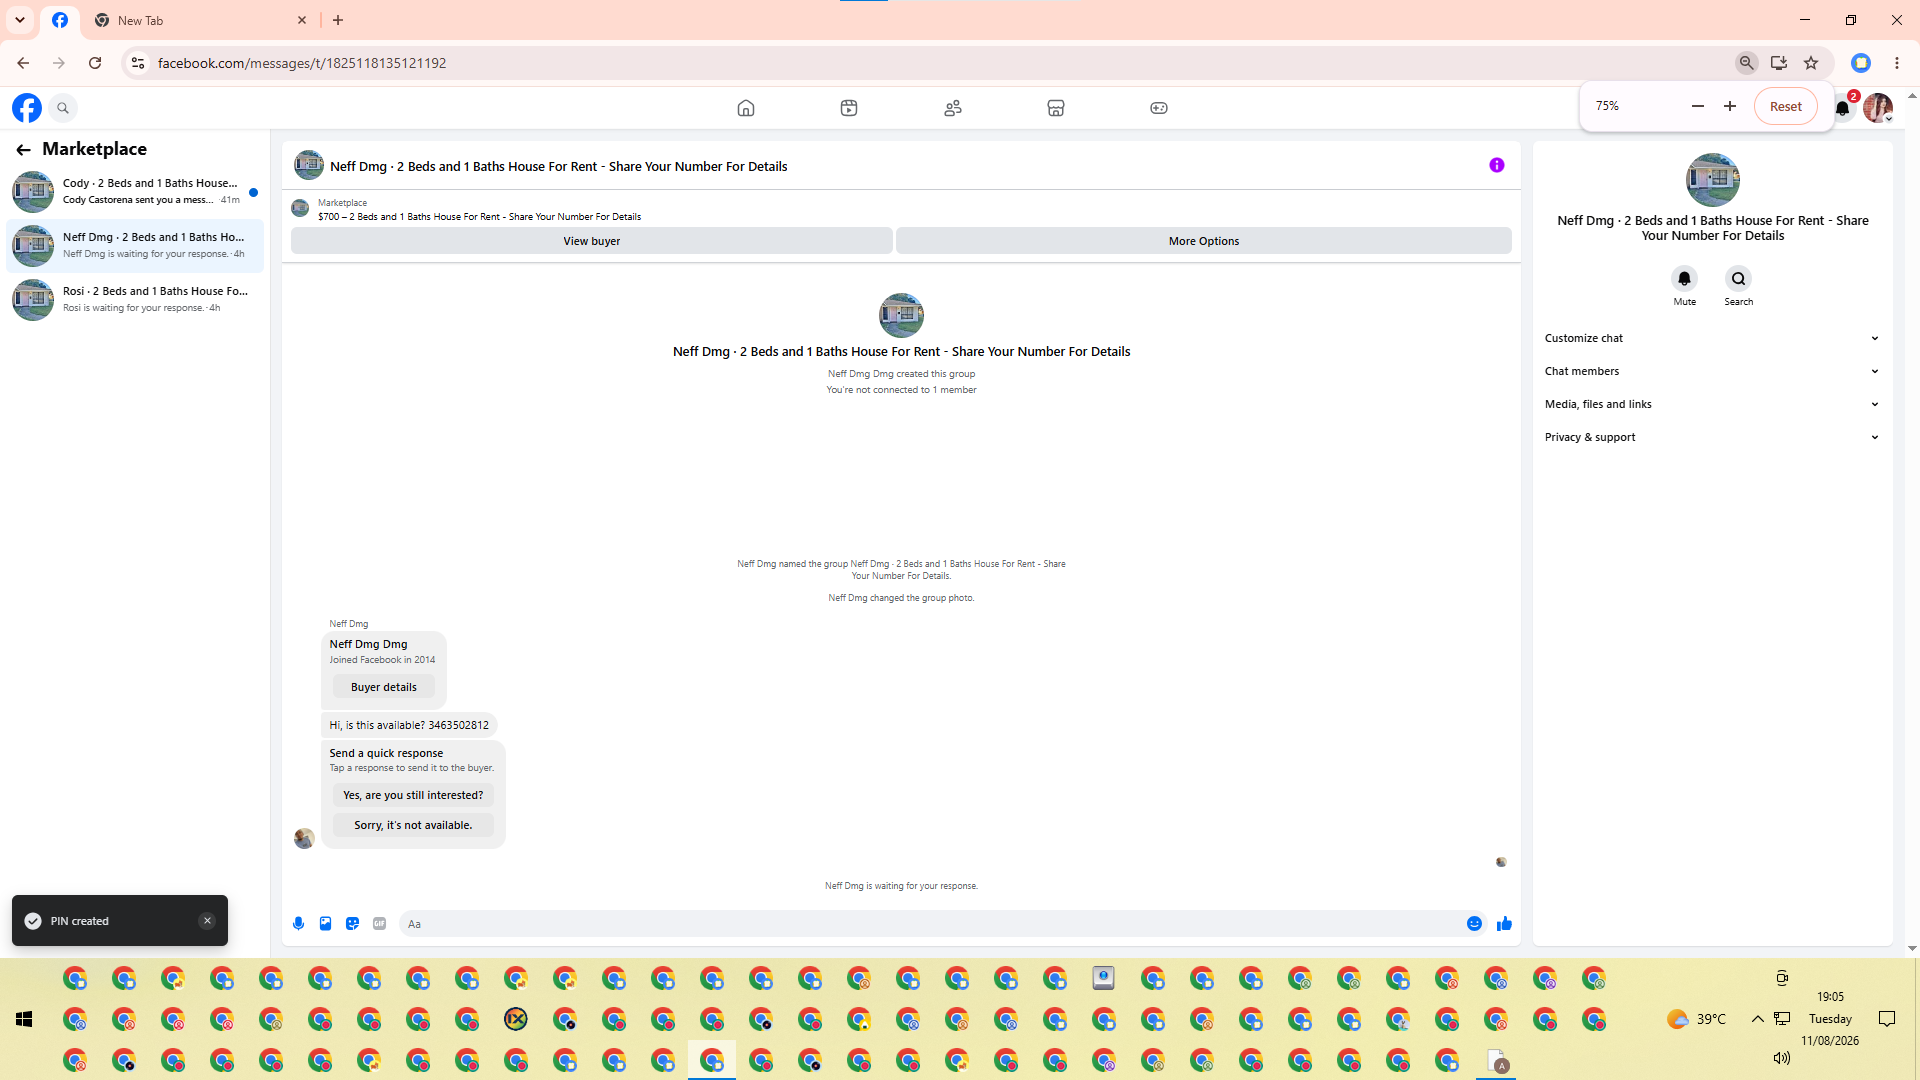1920x1080 pixels.
Task: Open Facebook home via the logo
Action: pos(27,108)
